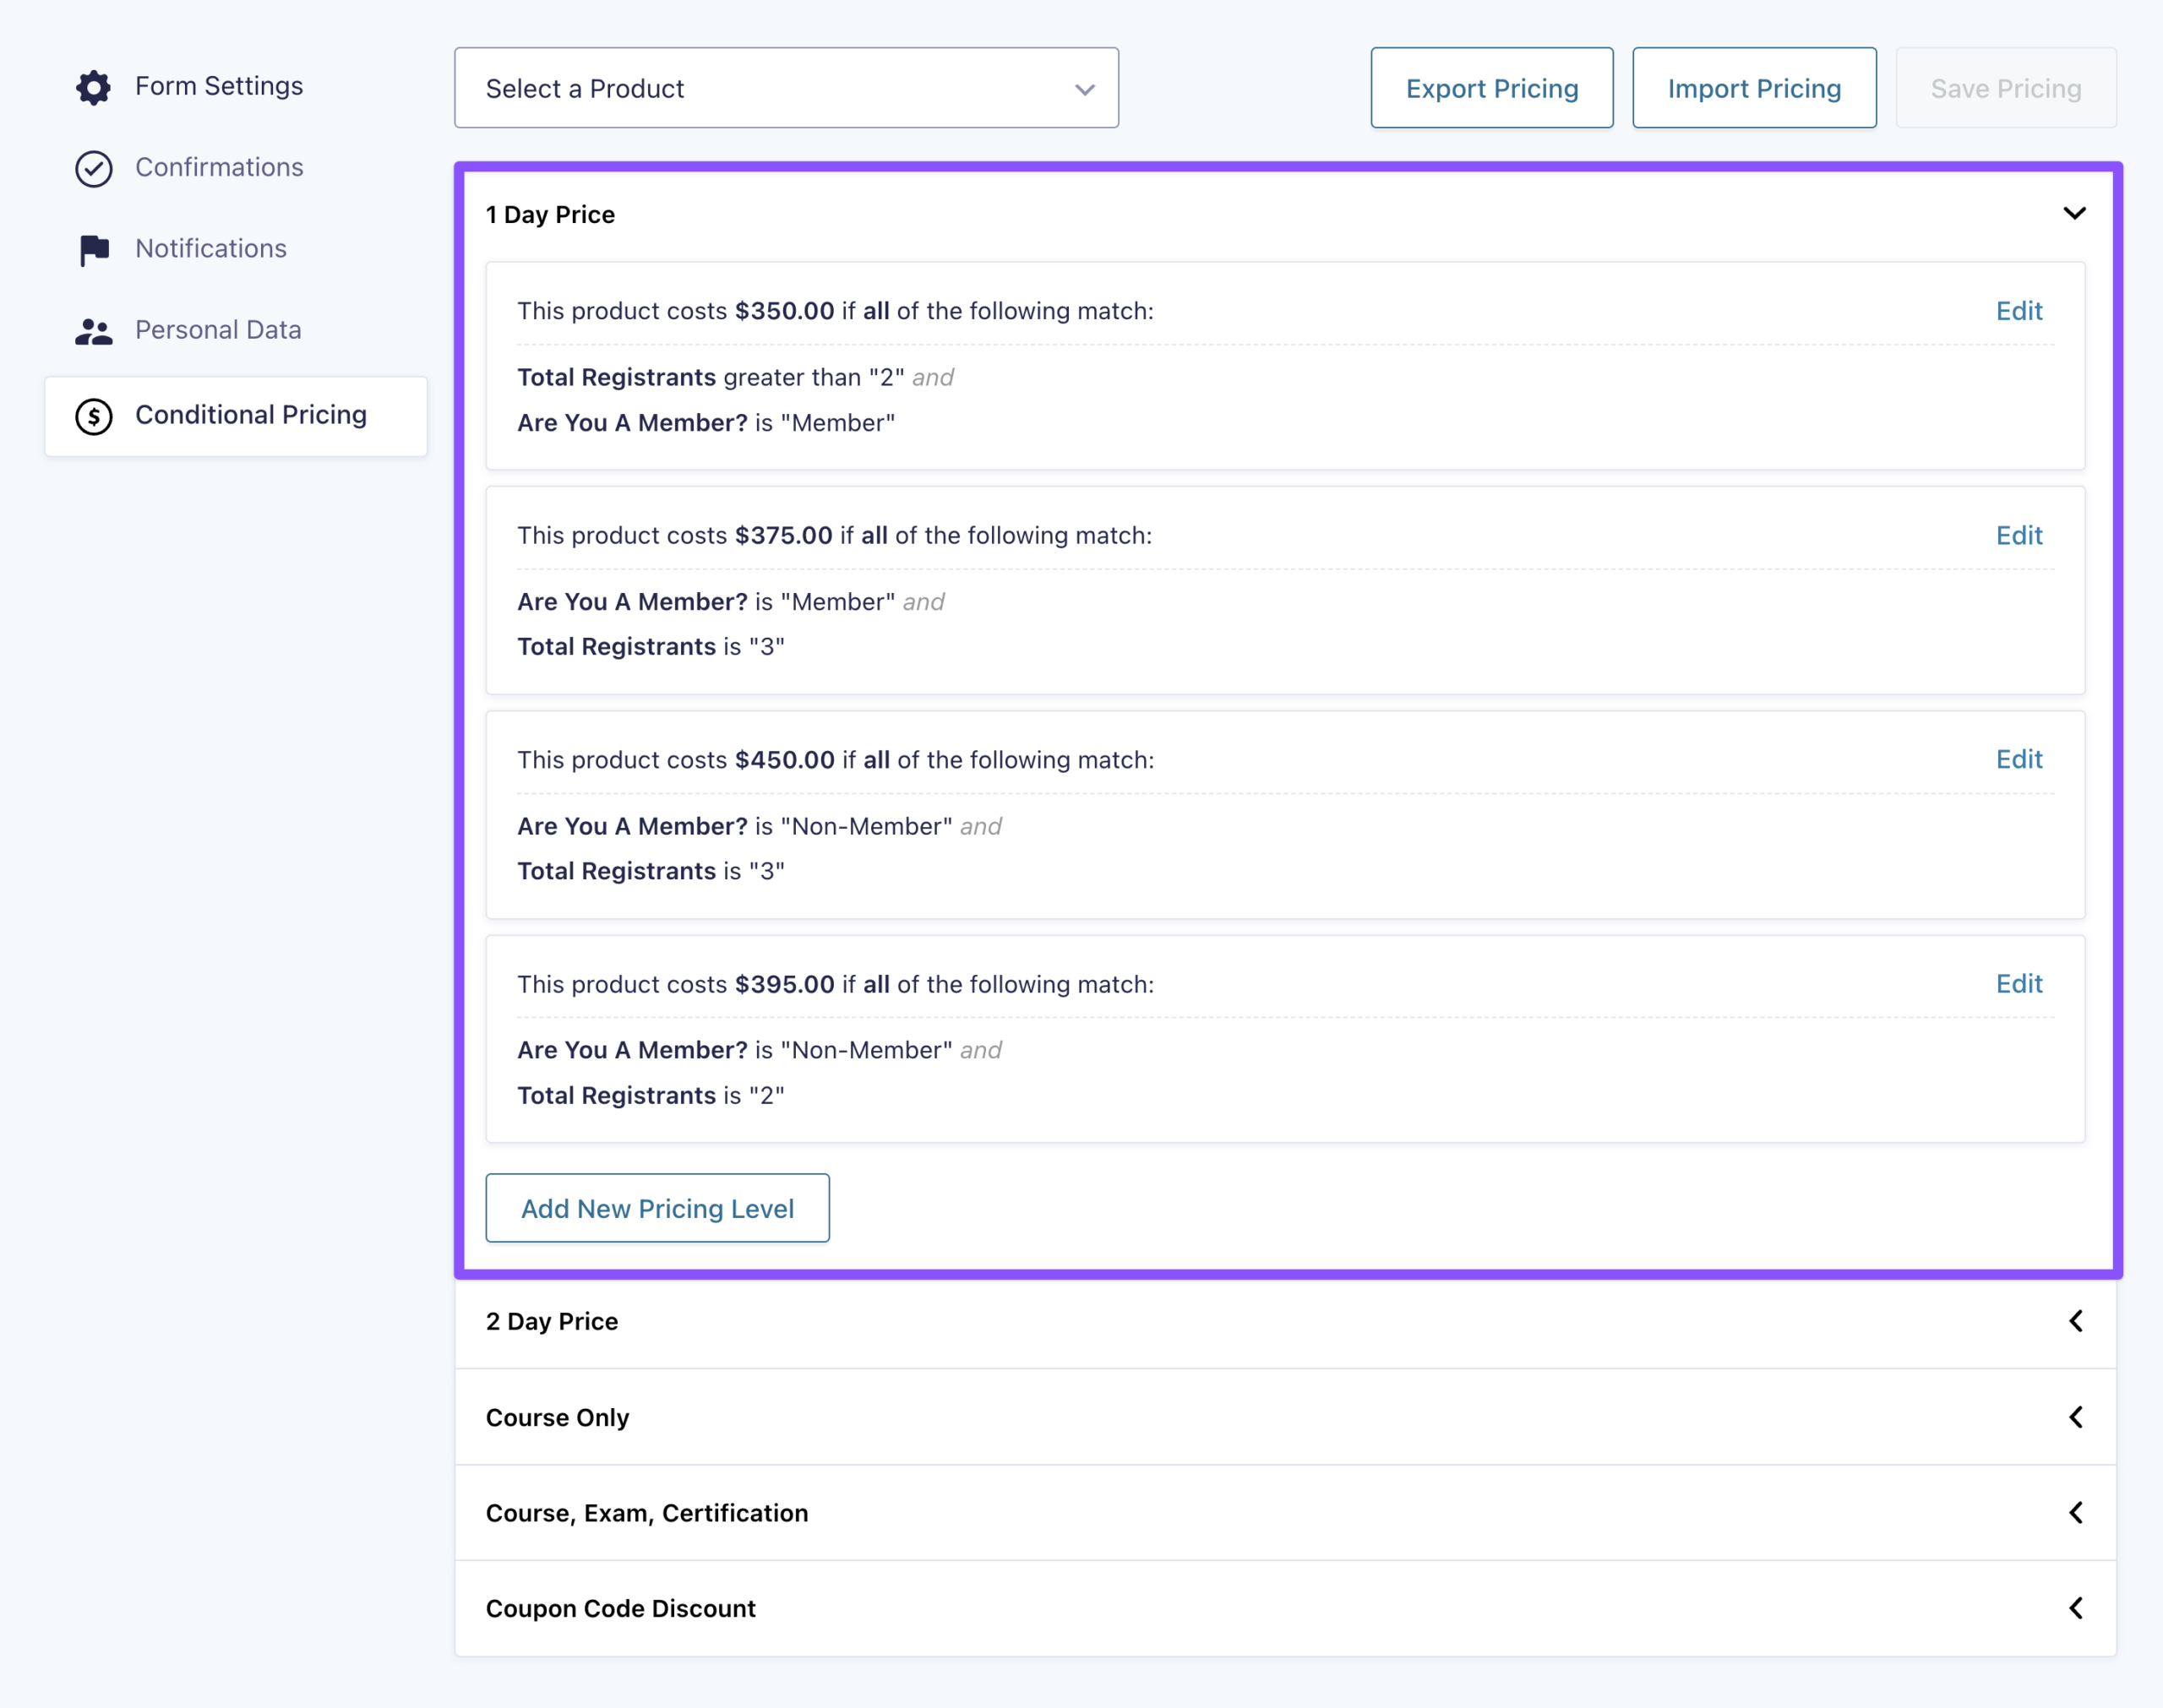
Task: Click the Conditional Pricing dollar icon
Action: (x=93, y=416)
